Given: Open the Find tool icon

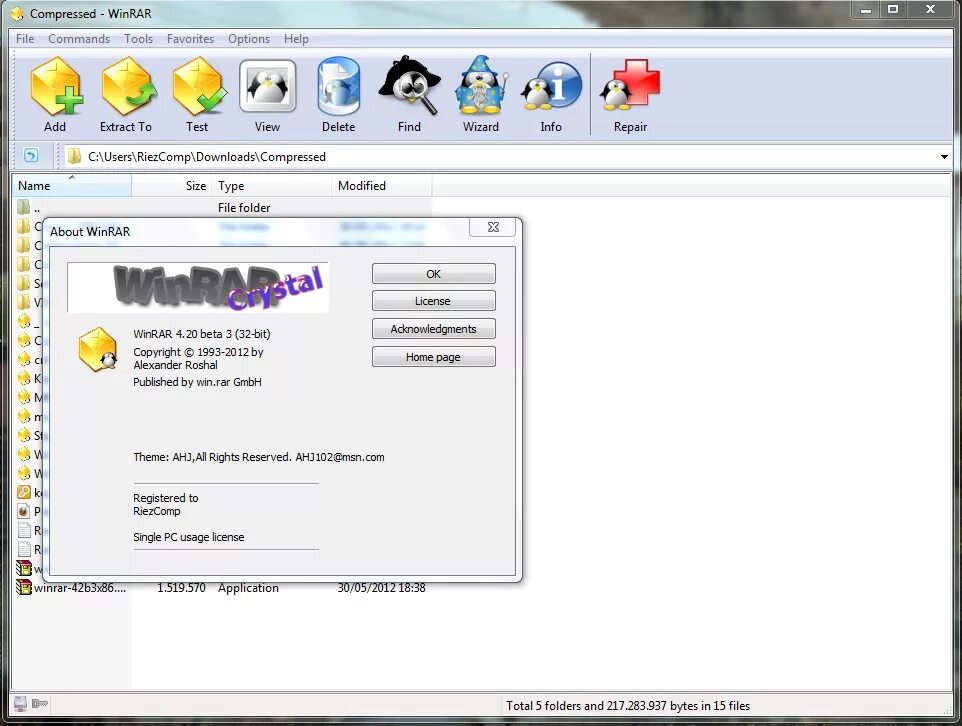Looking at the screenshot, I should click(x=409, y=86).
